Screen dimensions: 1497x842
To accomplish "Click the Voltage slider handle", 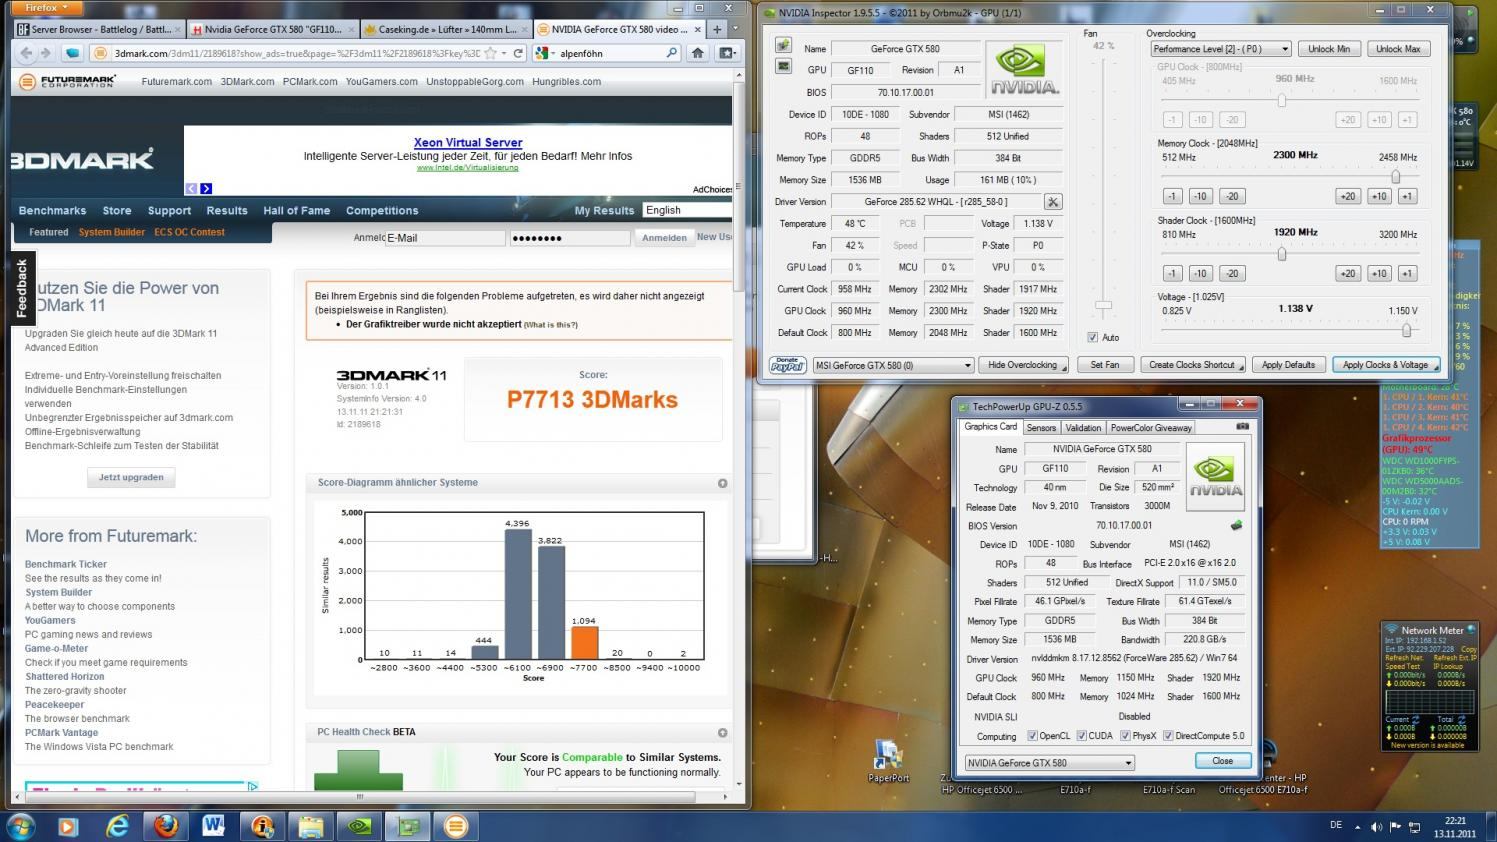I will pyautogui.click(x=1406, y=330).
